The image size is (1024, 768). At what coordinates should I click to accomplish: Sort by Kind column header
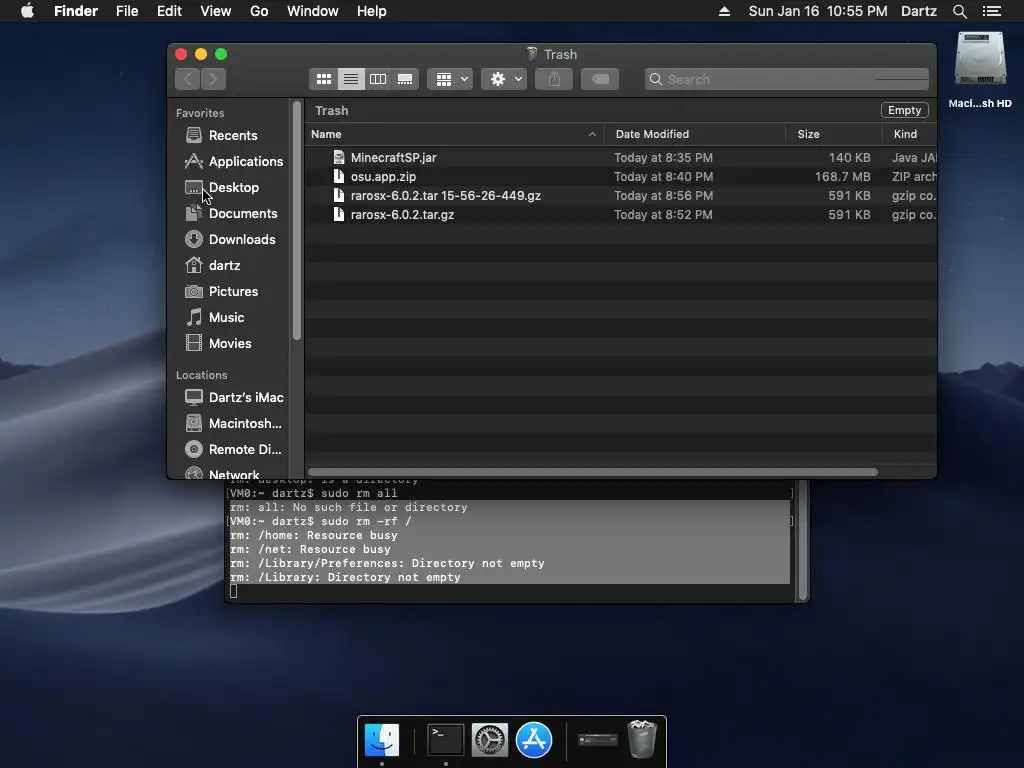909,135
